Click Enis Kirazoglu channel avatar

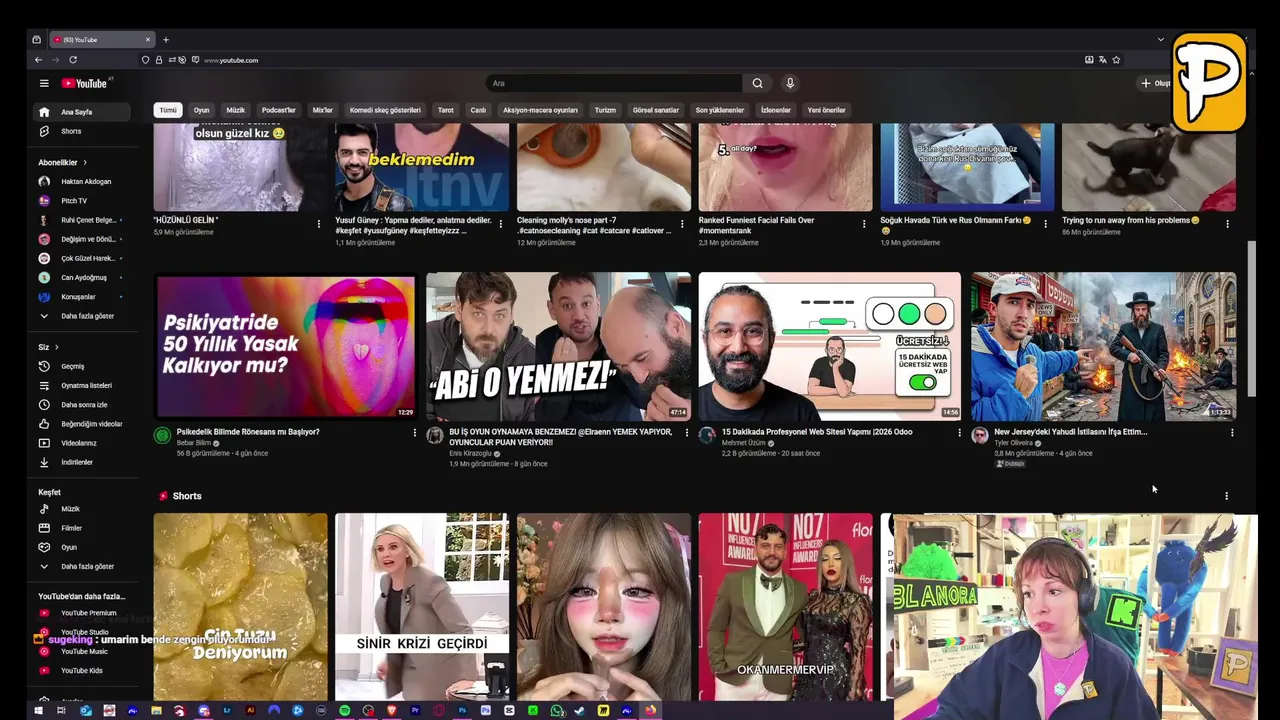pos(435,435)
